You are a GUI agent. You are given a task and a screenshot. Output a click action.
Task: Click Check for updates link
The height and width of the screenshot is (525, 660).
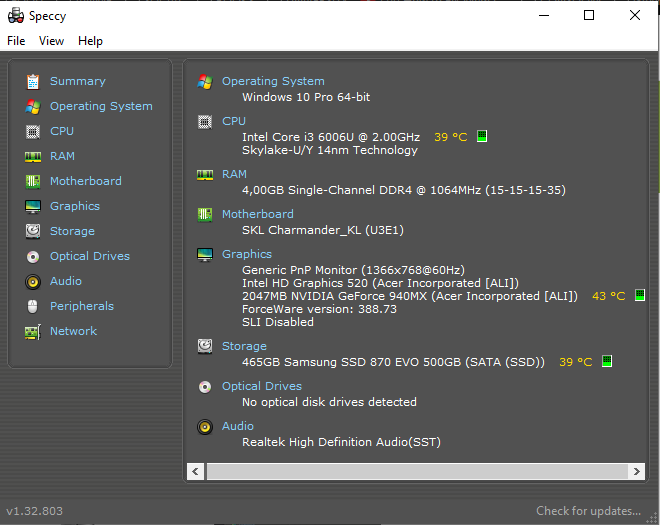(588, 511)
